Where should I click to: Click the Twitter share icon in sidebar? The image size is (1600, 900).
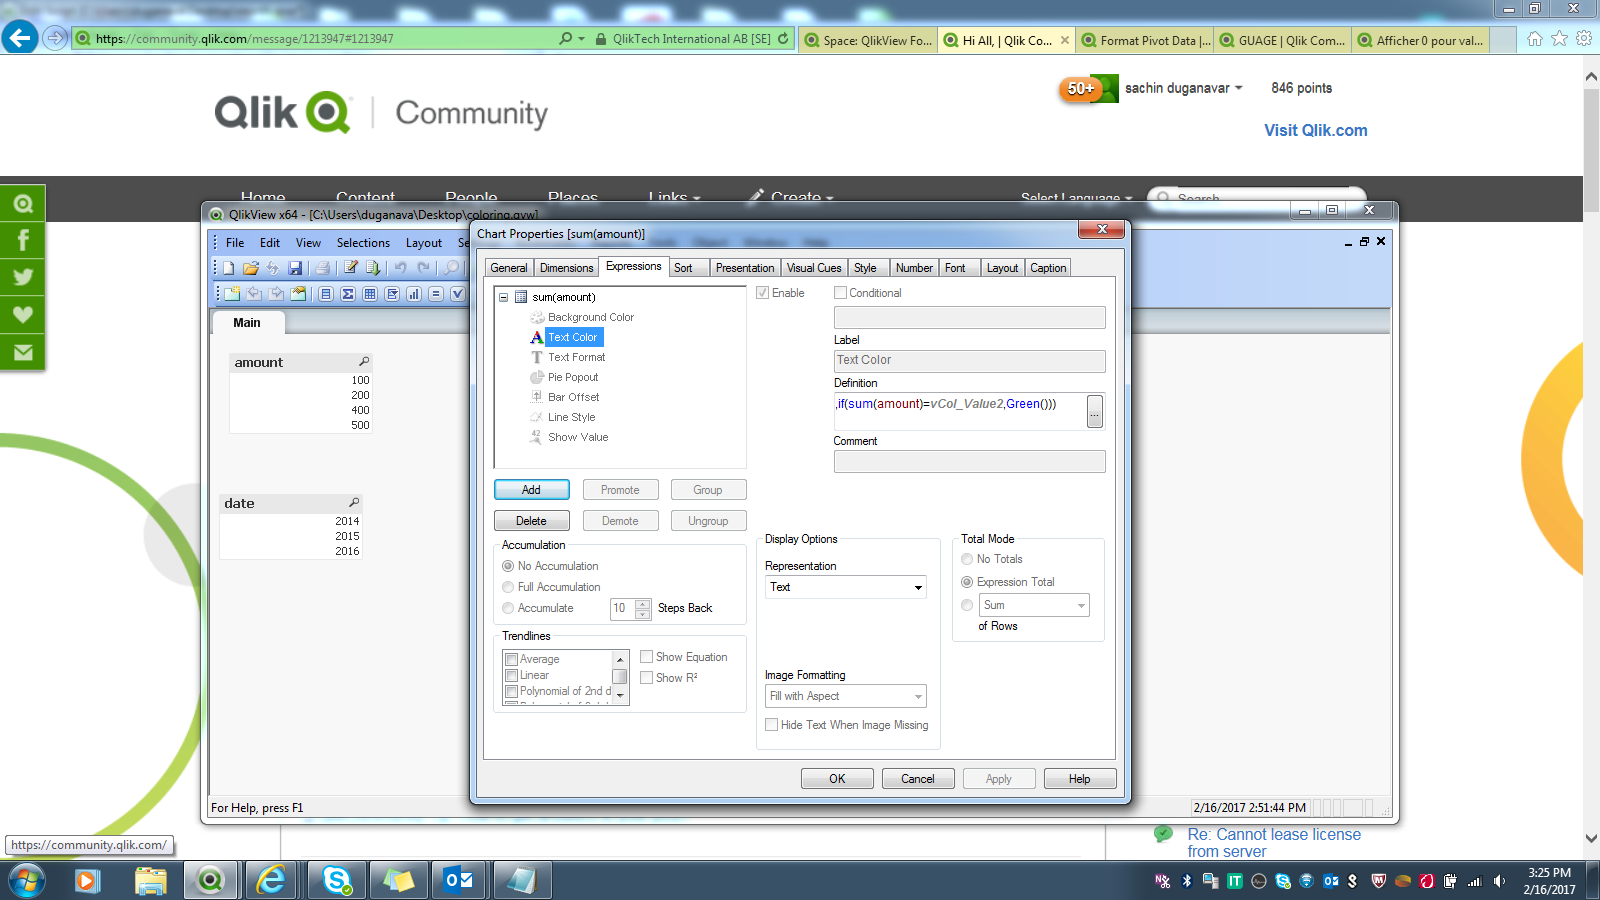(x=22, y=277)
